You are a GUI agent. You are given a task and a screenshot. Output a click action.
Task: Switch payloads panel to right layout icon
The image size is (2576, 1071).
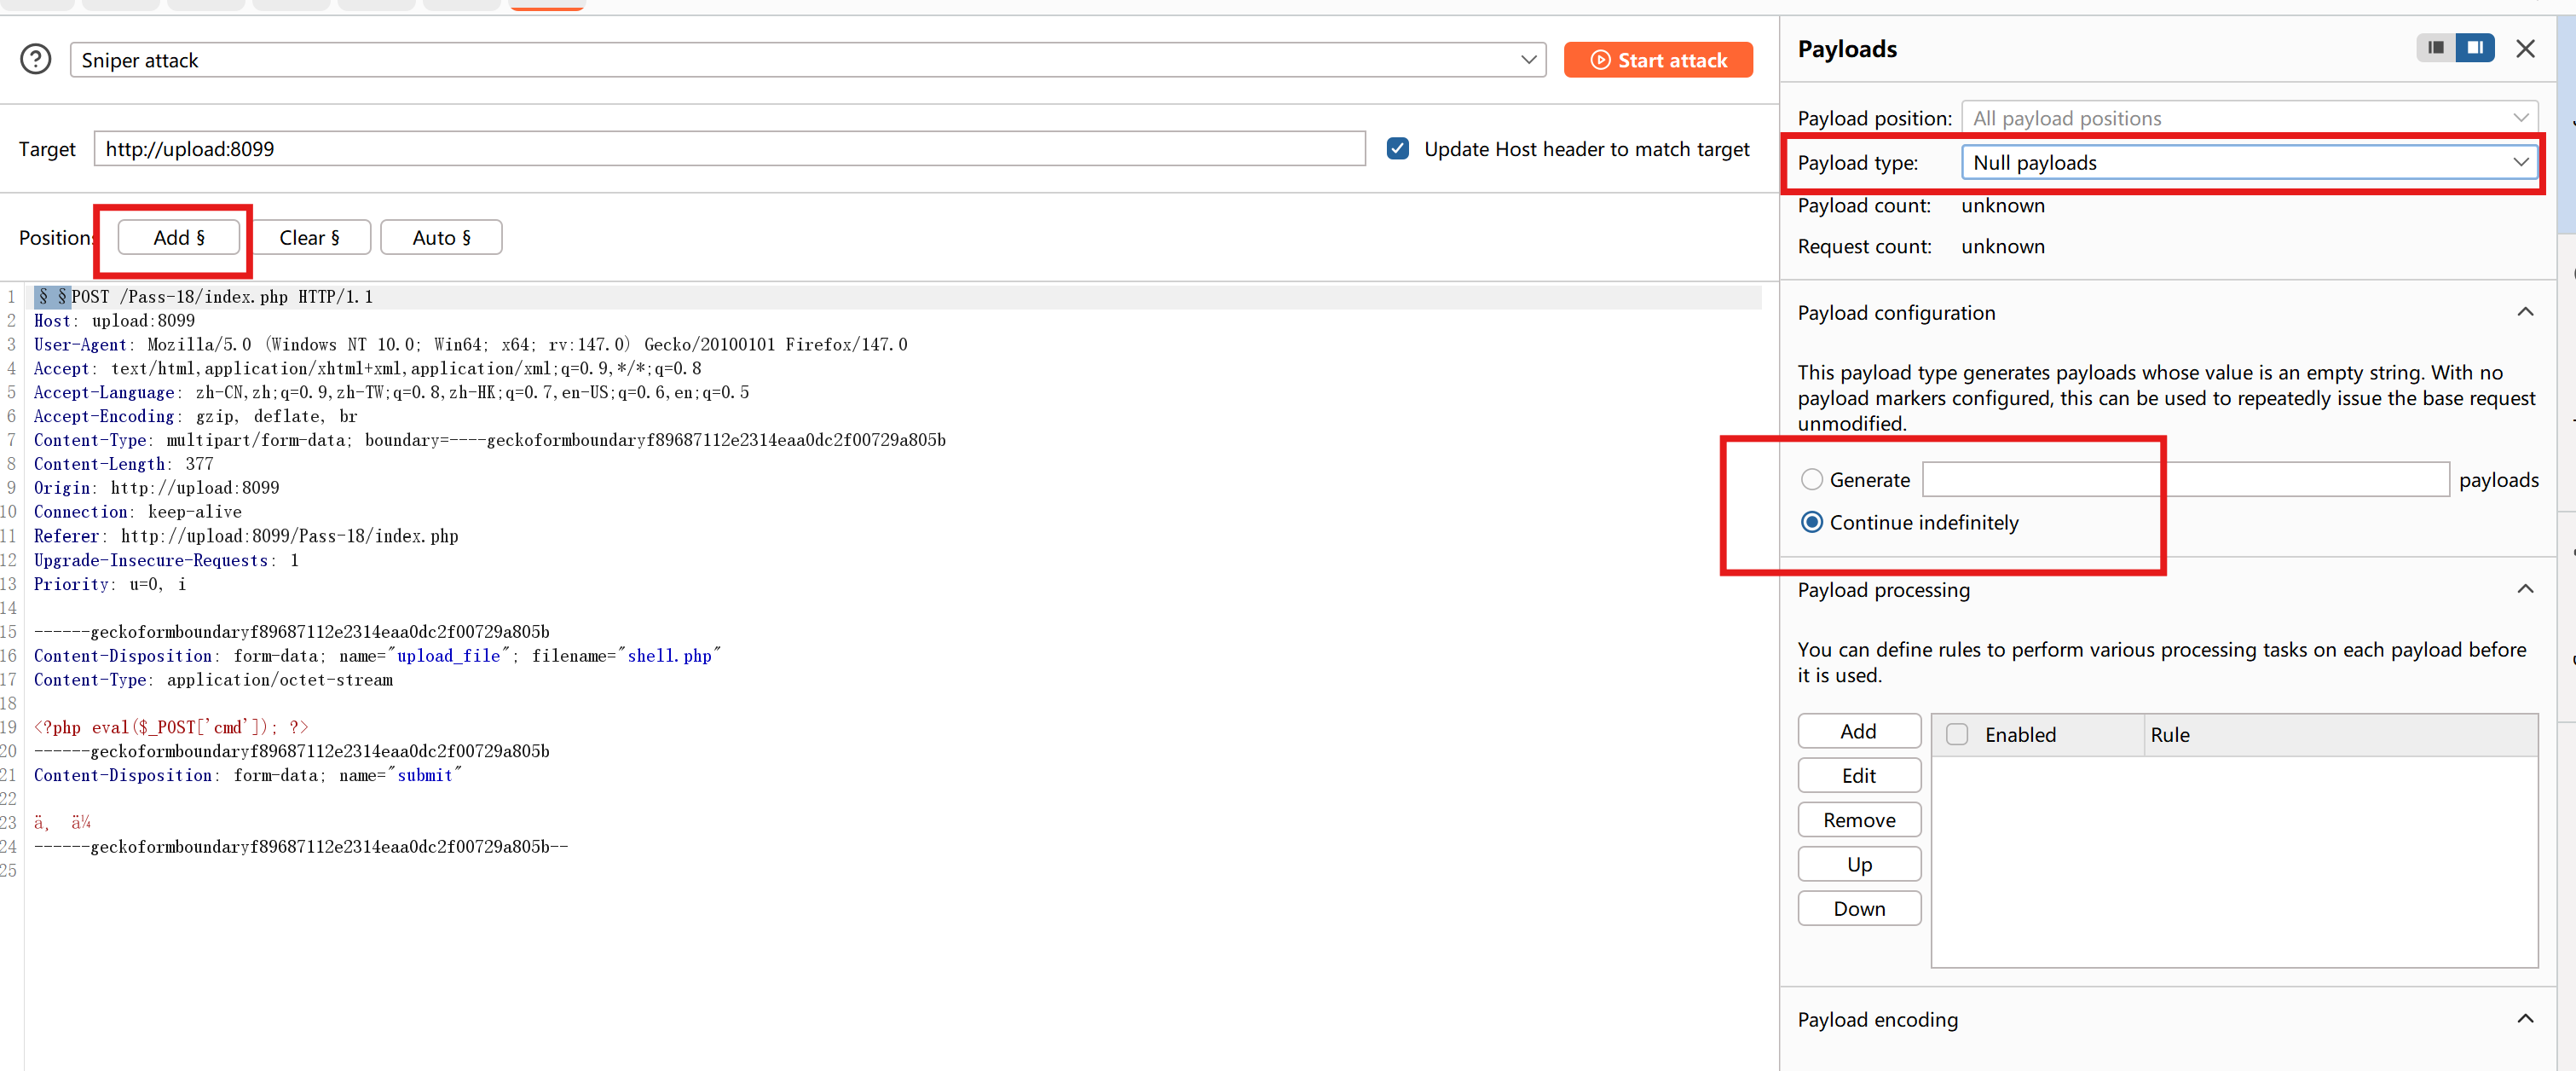click(2475, 47)
